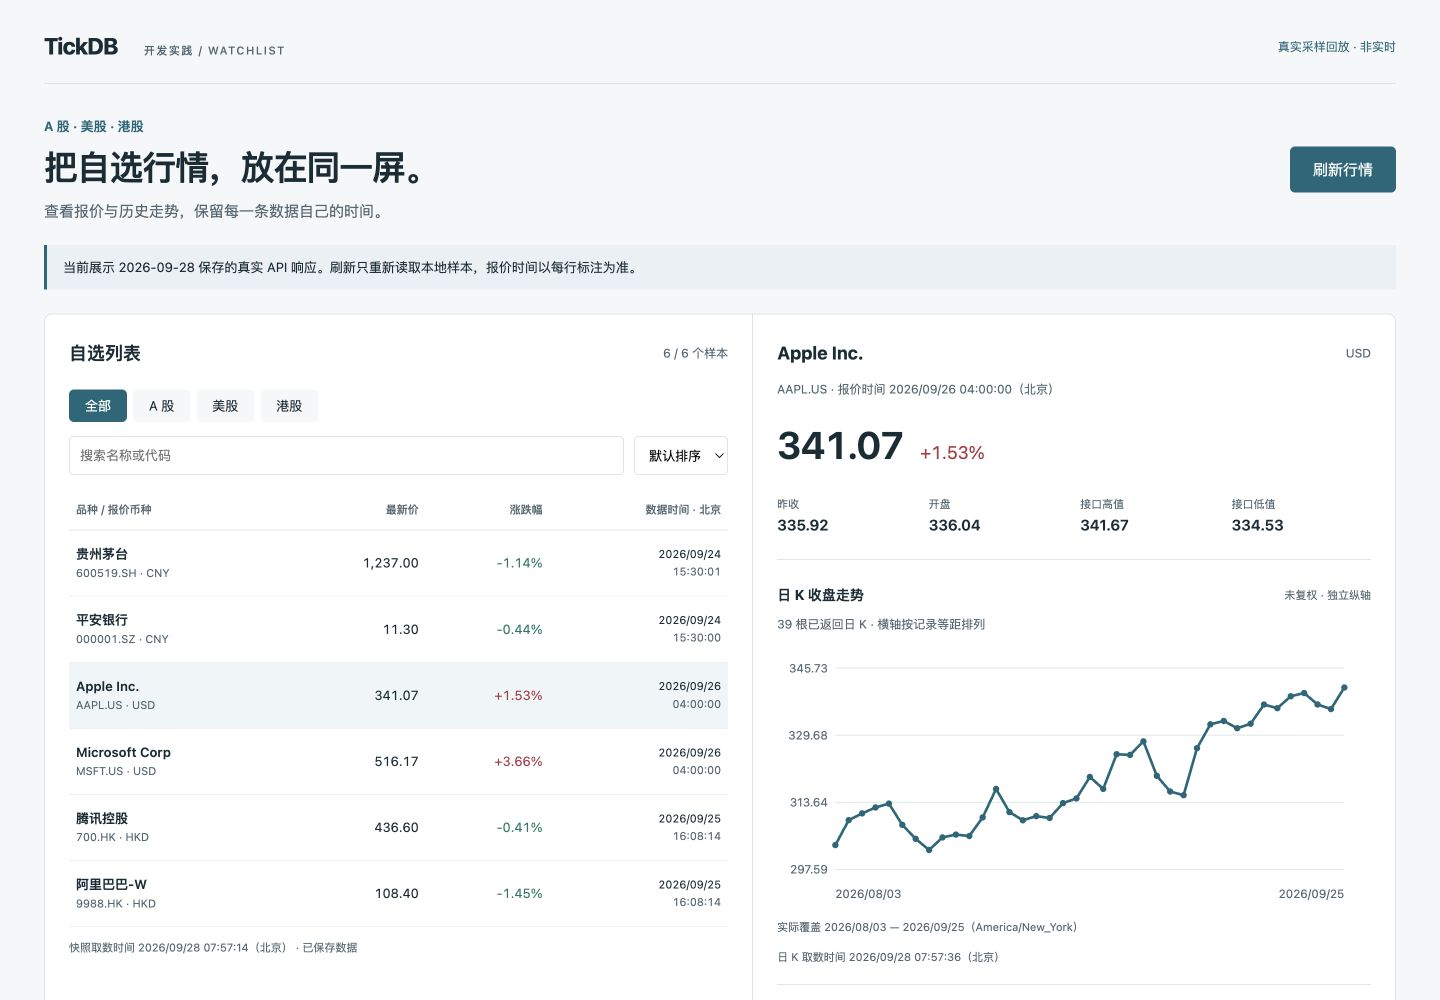Viewport: 1440px width, 1000px height.
Task: Click the 接口低值 value 334.53
Action: coord(1257,525)
